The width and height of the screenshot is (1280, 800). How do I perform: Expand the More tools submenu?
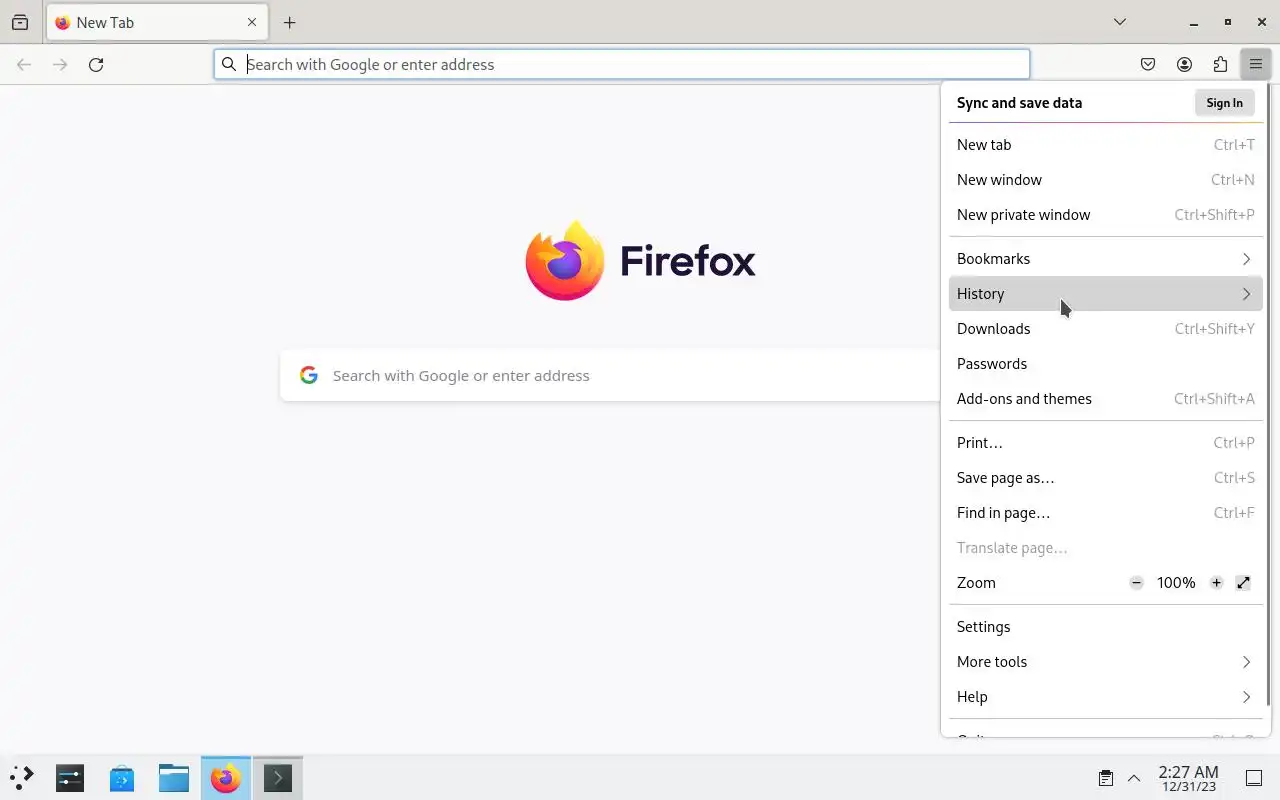(x=1106, y=662)
